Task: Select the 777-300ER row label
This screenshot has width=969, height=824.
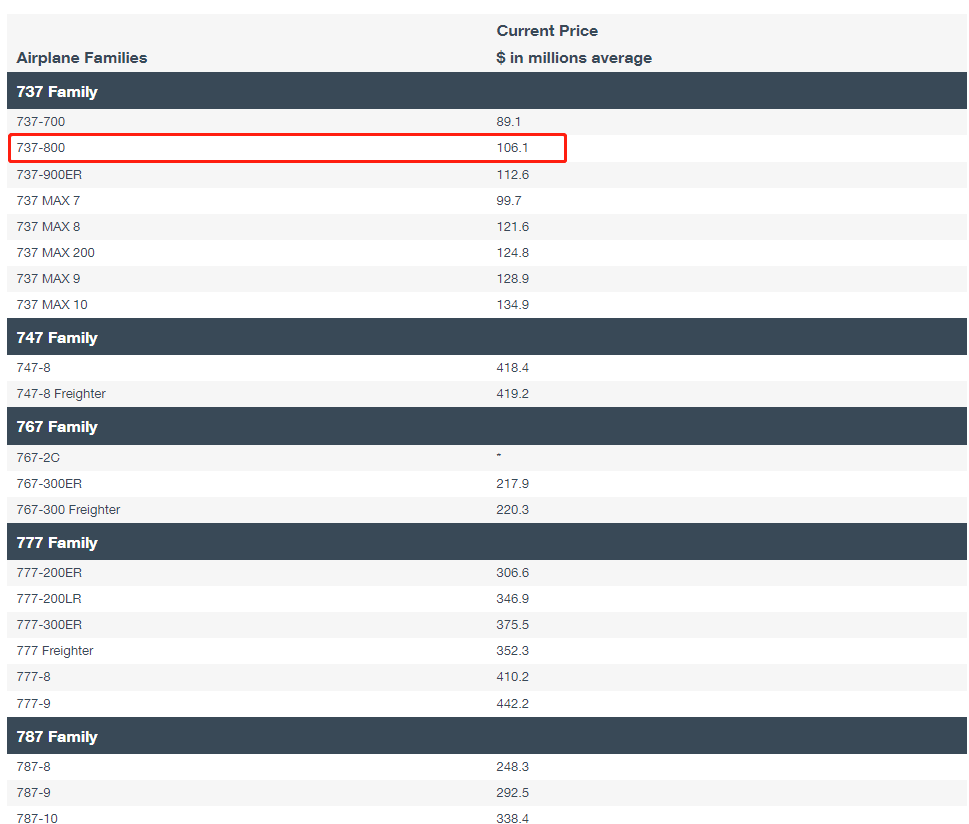Action: (x=49, y=625)
